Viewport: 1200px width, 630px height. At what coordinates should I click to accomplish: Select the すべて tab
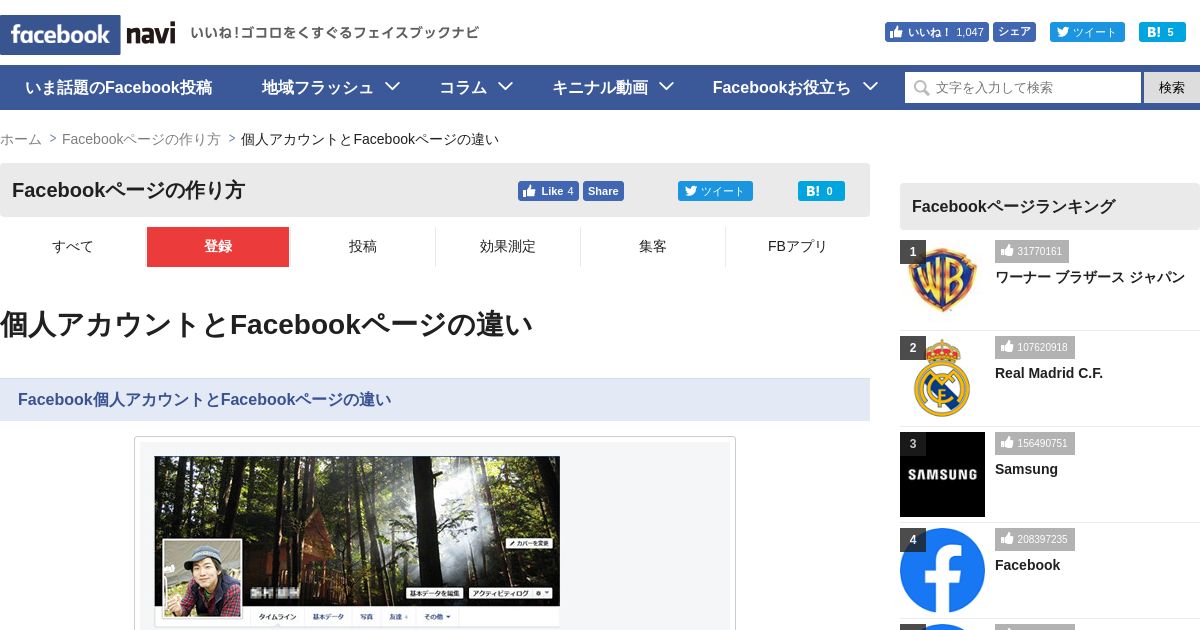coord(73,247)
